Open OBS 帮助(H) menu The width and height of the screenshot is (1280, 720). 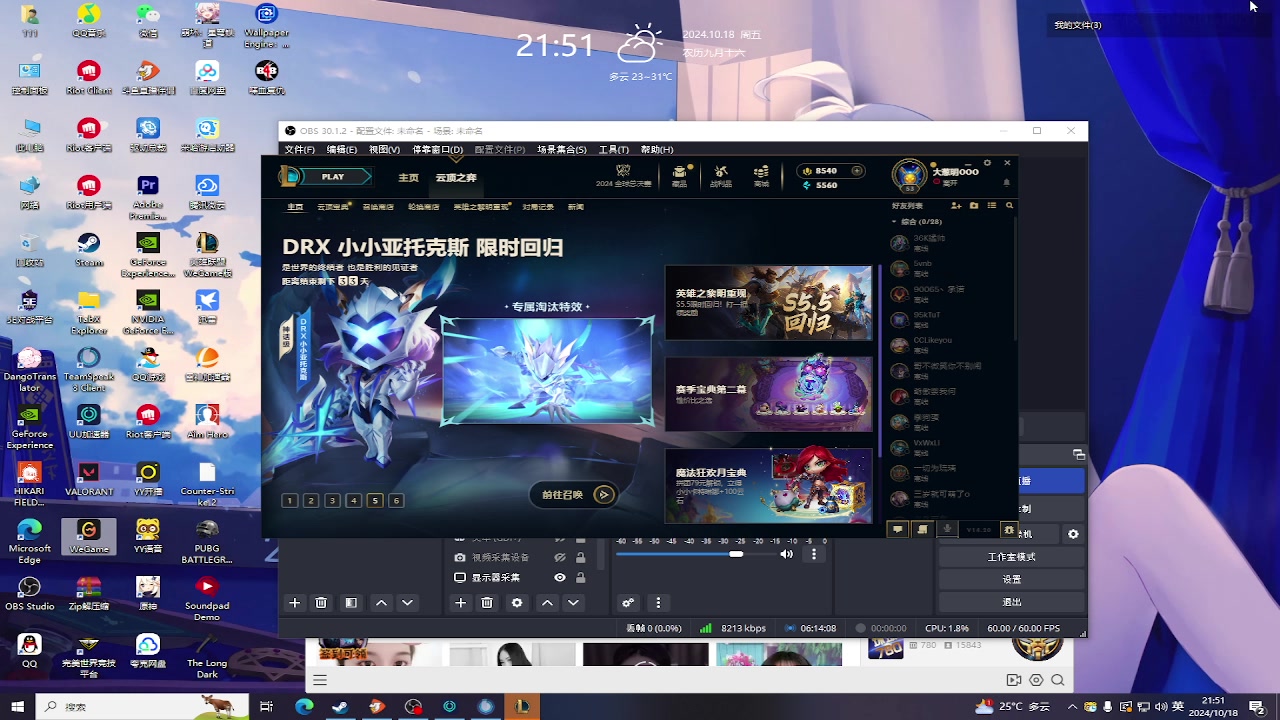(657, 150)
